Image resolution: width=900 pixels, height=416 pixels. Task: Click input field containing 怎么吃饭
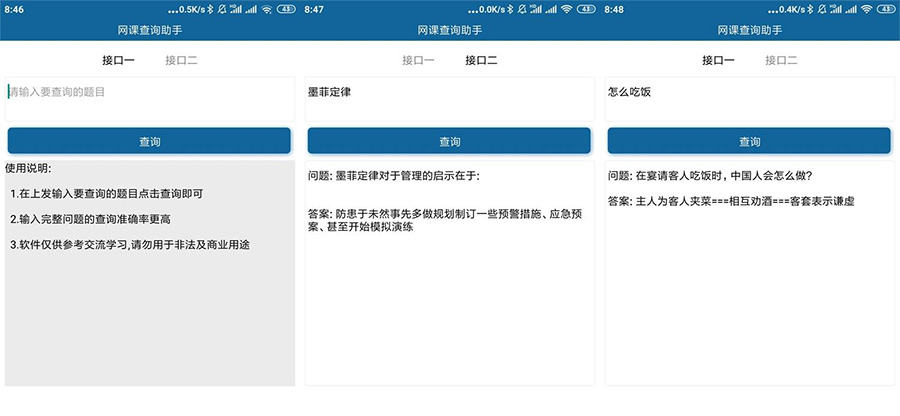pyautogui.click(x=750, y=99)
